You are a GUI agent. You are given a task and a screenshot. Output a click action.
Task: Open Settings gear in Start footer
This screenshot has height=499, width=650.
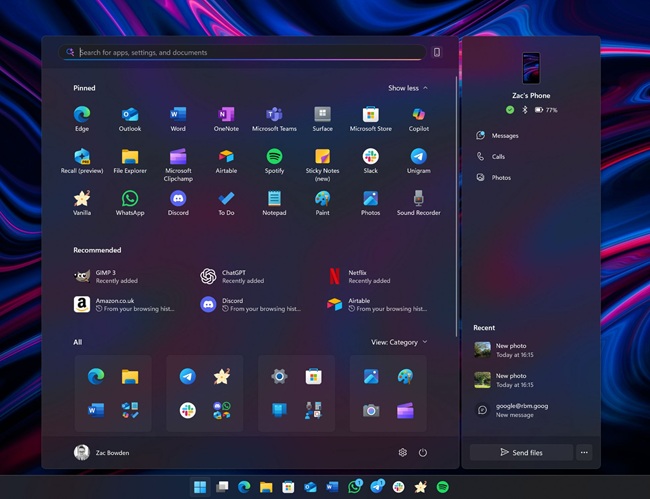coord(403,453)
